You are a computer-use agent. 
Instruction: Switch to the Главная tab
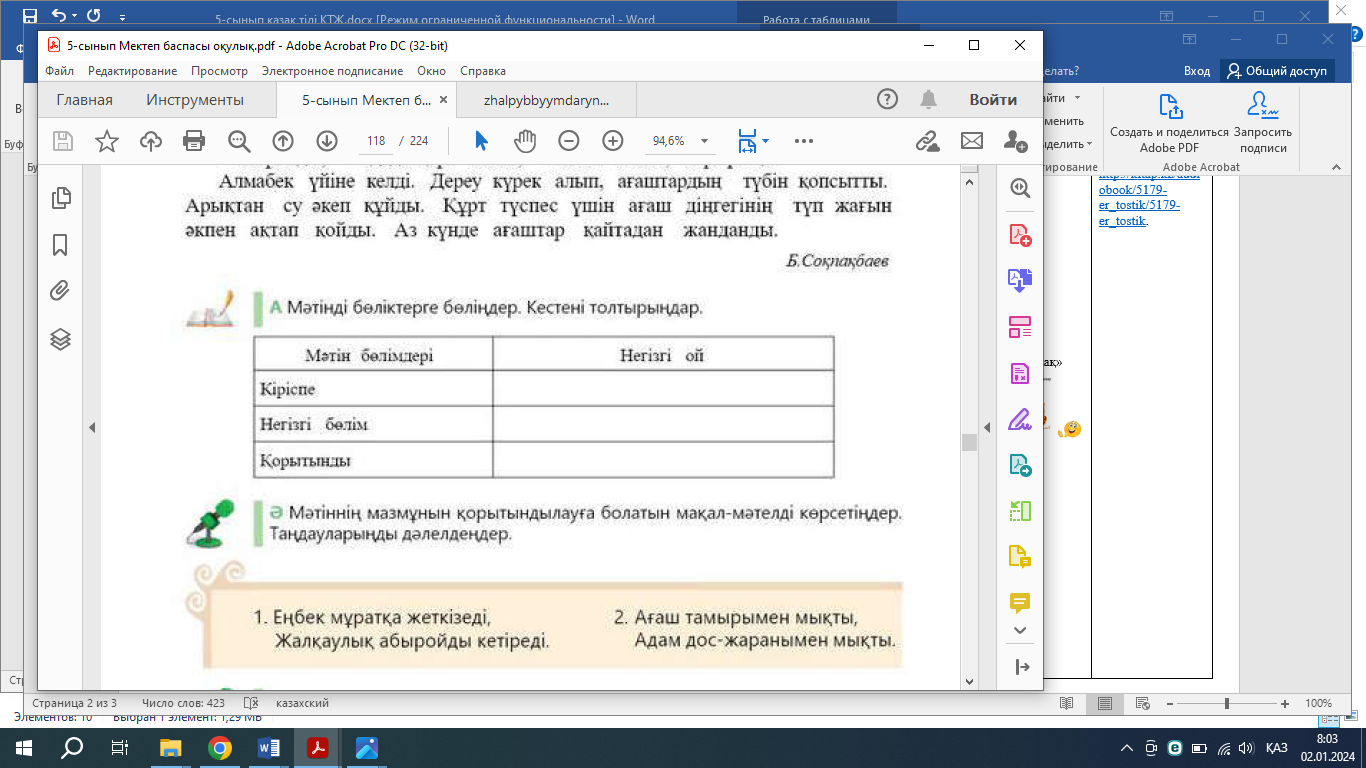84,100
